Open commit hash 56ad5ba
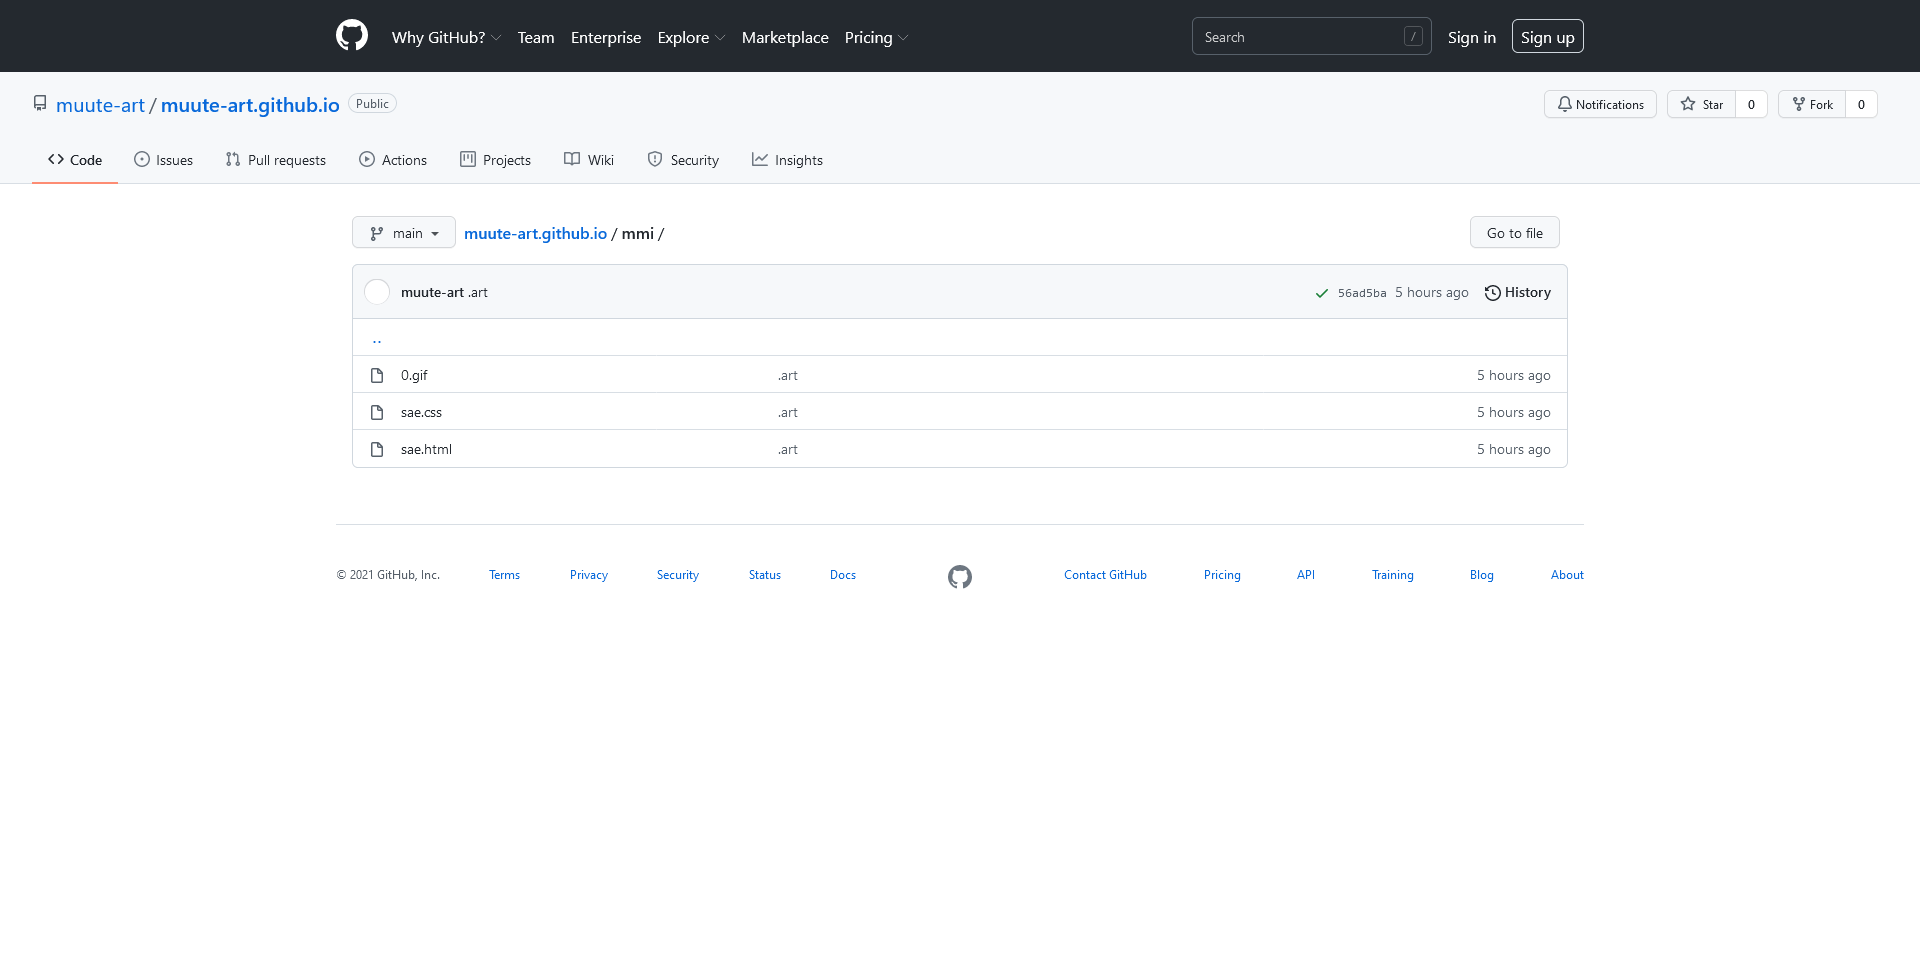Image resolution: width=1920 pixels, height=955 pixels. pos(1362,293)
